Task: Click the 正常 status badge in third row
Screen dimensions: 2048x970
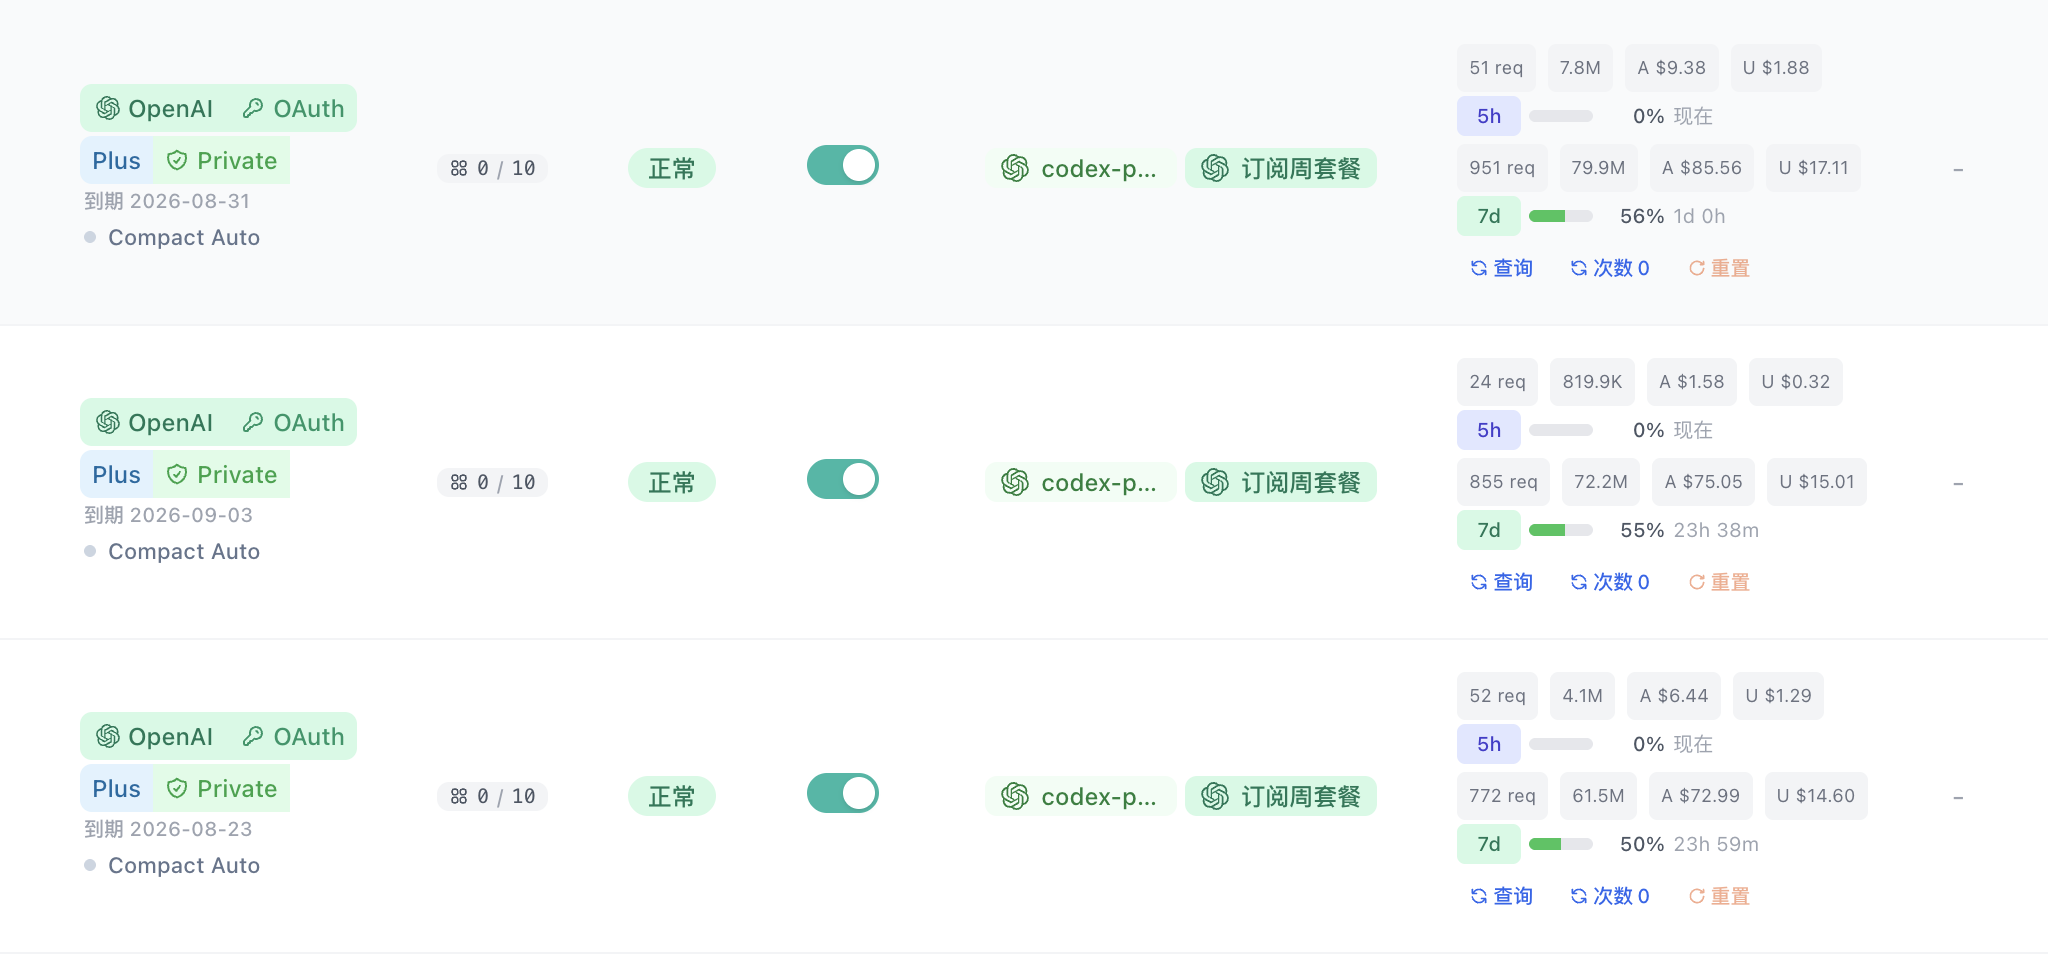Action: (672, 796)
